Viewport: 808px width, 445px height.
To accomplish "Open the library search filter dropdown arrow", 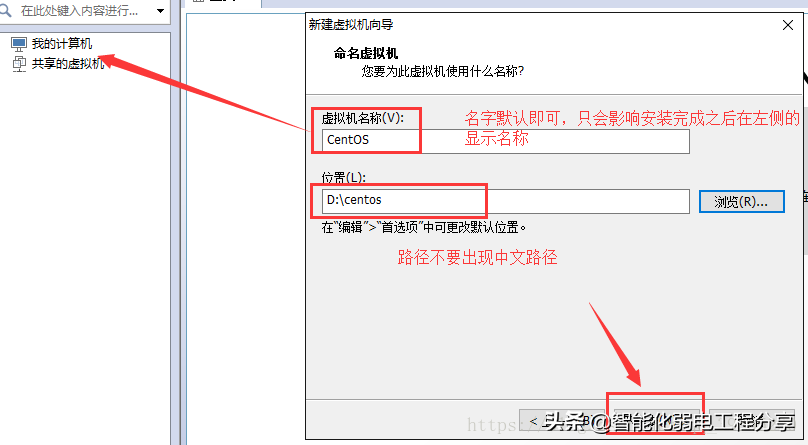I will coord(160,11).
